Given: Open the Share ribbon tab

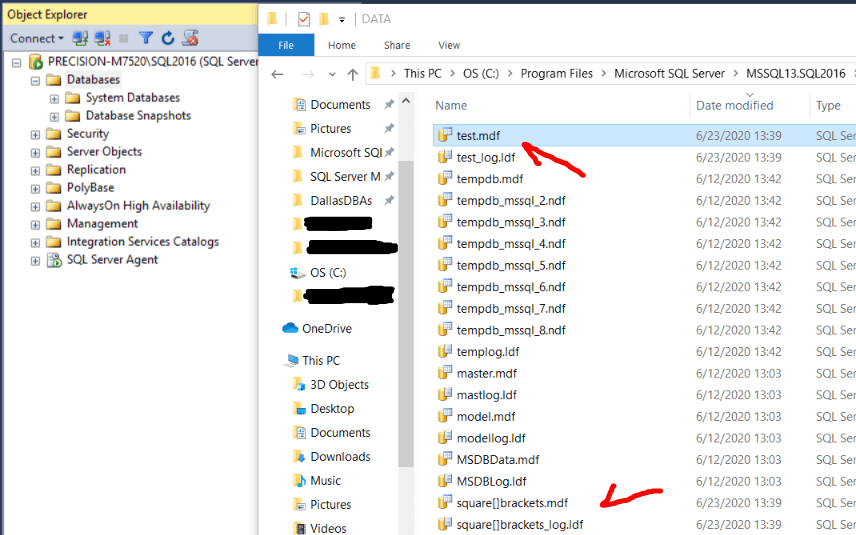Looking at the screenshot, I should tap(397, 45).
